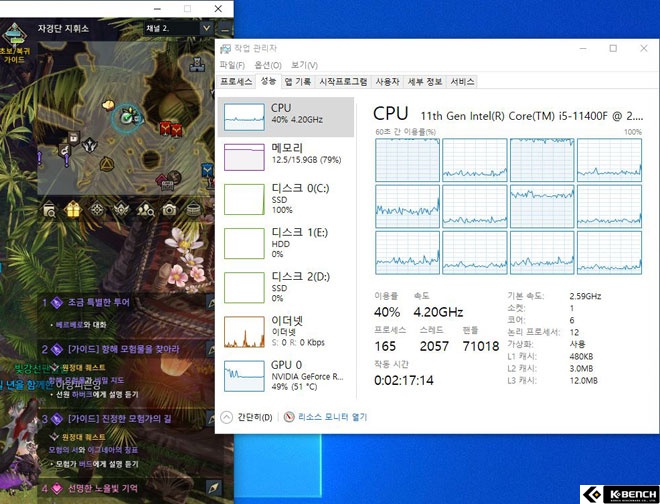This screenshot has height=504, width=660.
Task: Click the crosshair target icon below minimap
Action: point(97,209)
